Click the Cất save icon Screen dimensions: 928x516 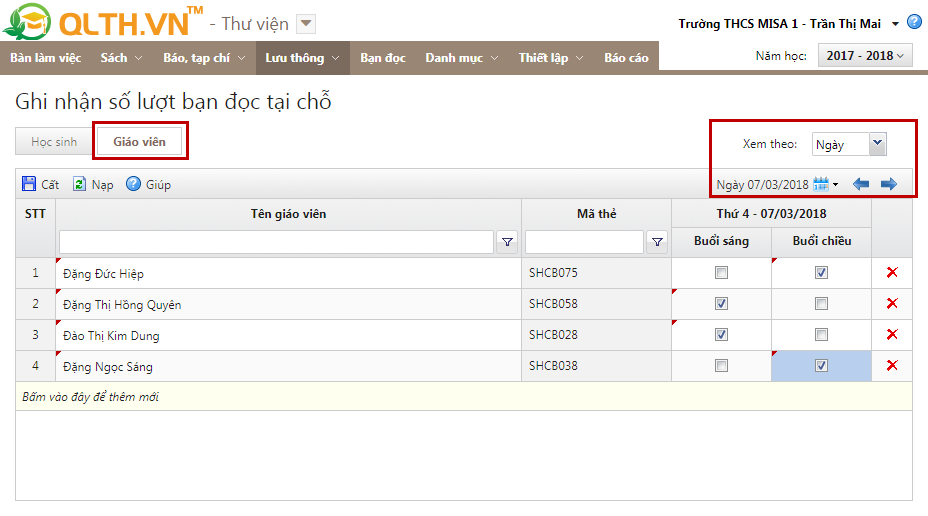pyautogui.click(x=28, y=184)
